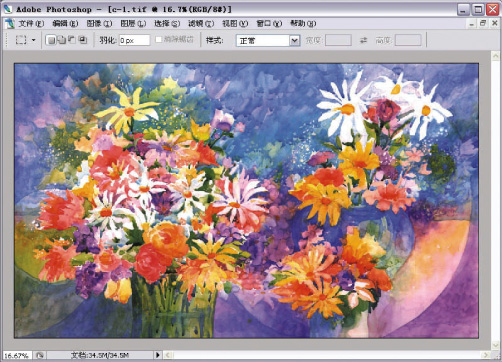502x362 pixels.
Task: Click the 羽化 feather input field
Action: [x=135, y=40]
